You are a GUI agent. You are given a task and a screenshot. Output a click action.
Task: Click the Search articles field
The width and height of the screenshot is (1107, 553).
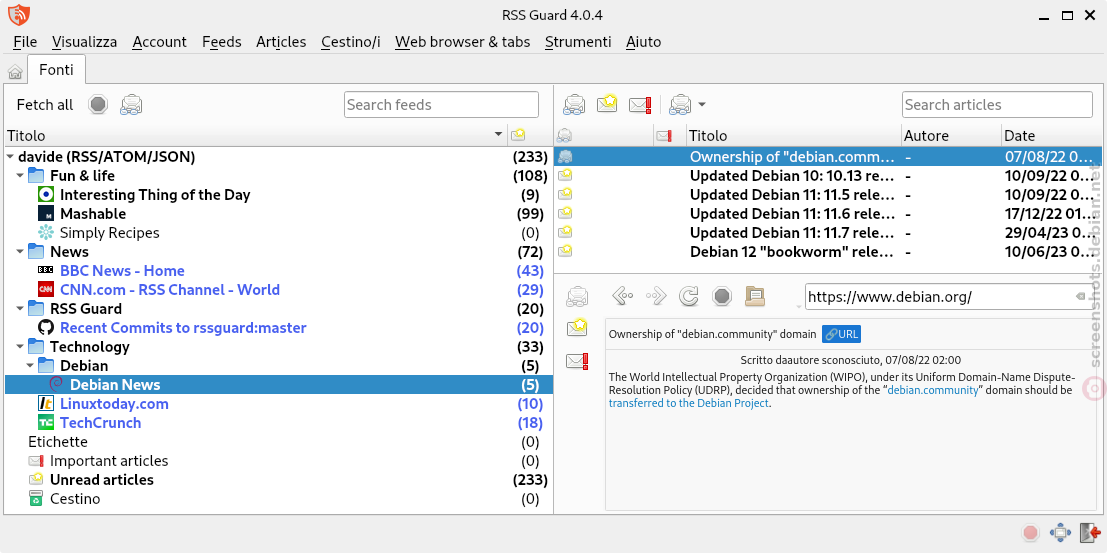[x=997, y=105]
